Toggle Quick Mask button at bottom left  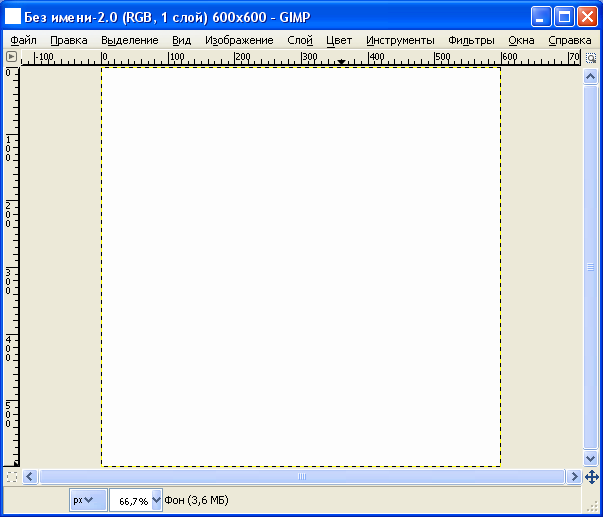point(12,477)
